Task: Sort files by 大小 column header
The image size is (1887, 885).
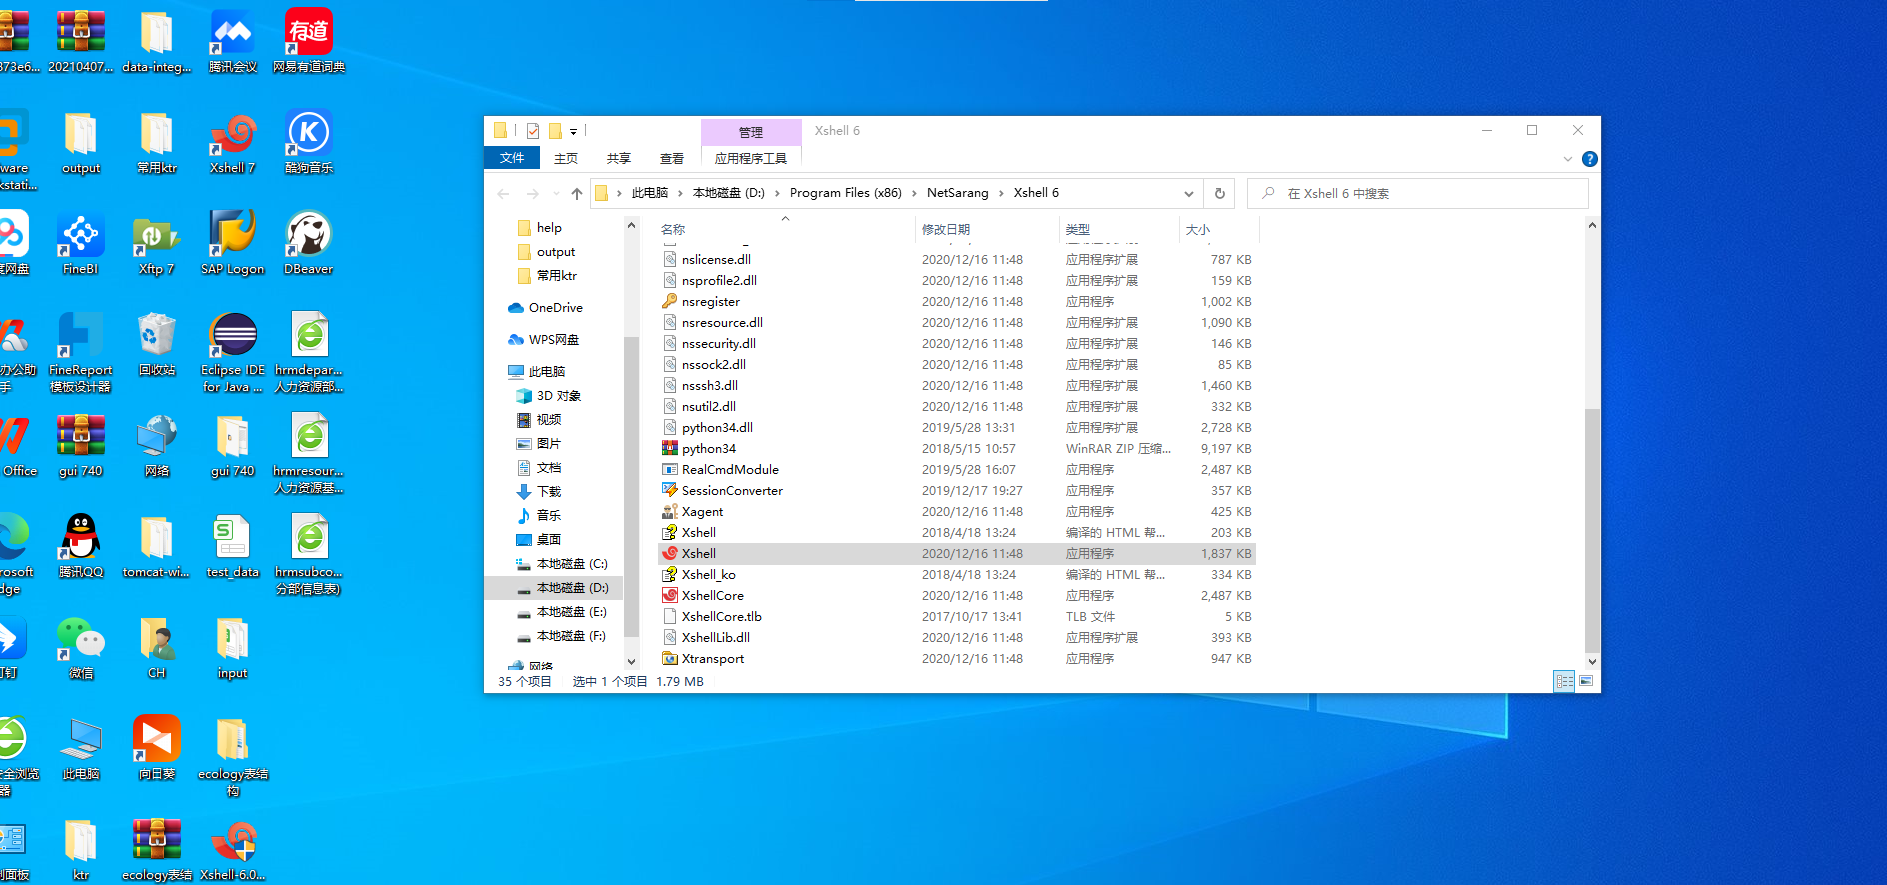Action: click(1218, 229)
